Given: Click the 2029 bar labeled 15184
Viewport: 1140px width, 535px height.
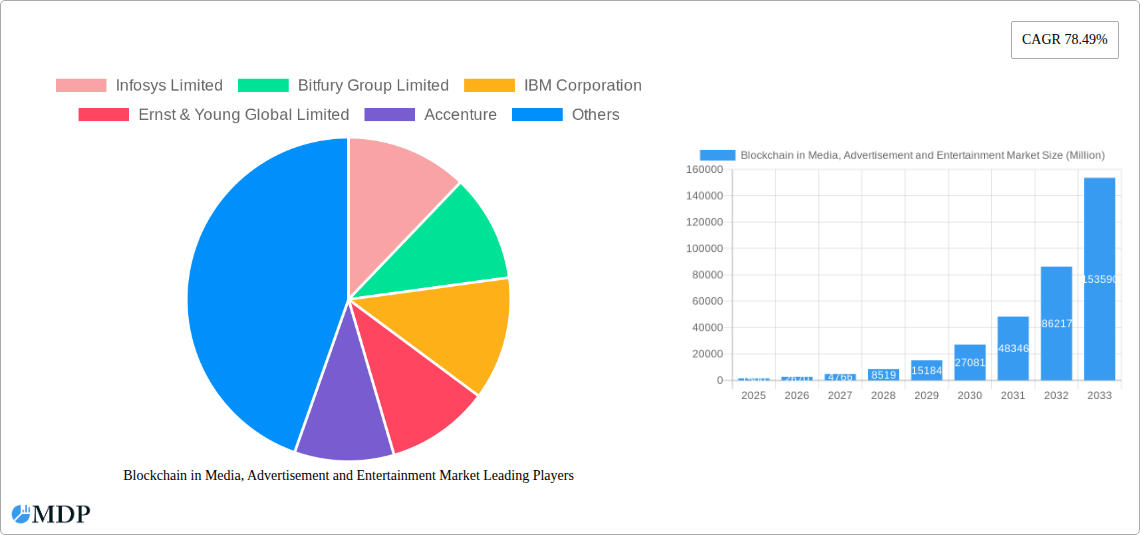Looking at the screenshot, I should tap(926, 370).
